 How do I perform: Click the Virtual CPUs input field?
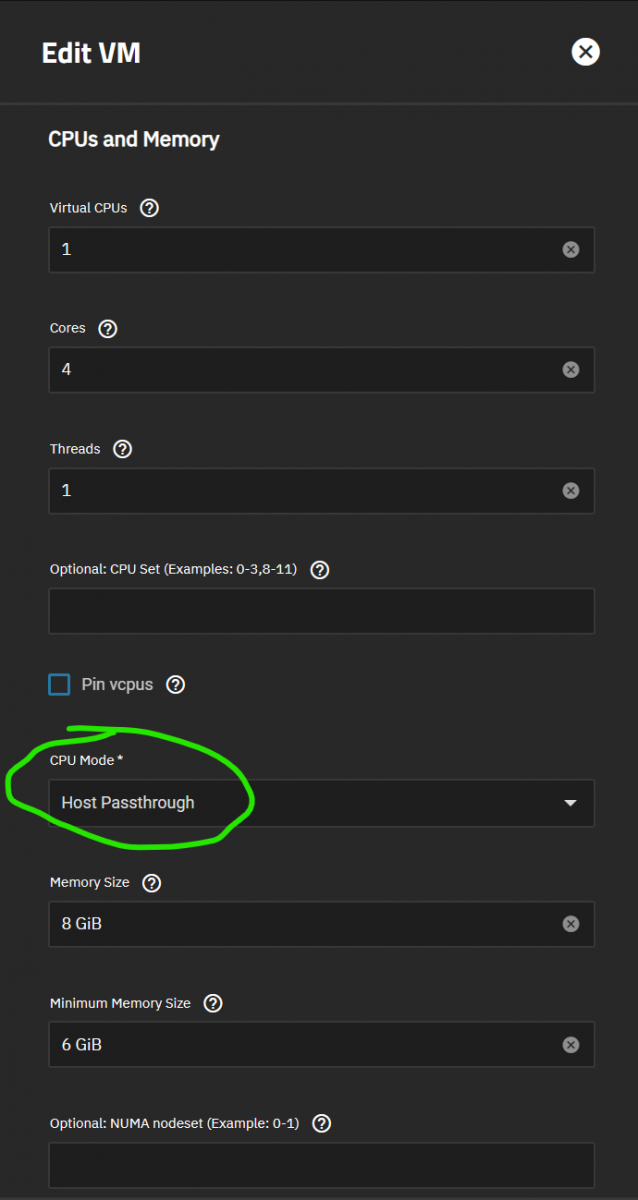[321, 249]
